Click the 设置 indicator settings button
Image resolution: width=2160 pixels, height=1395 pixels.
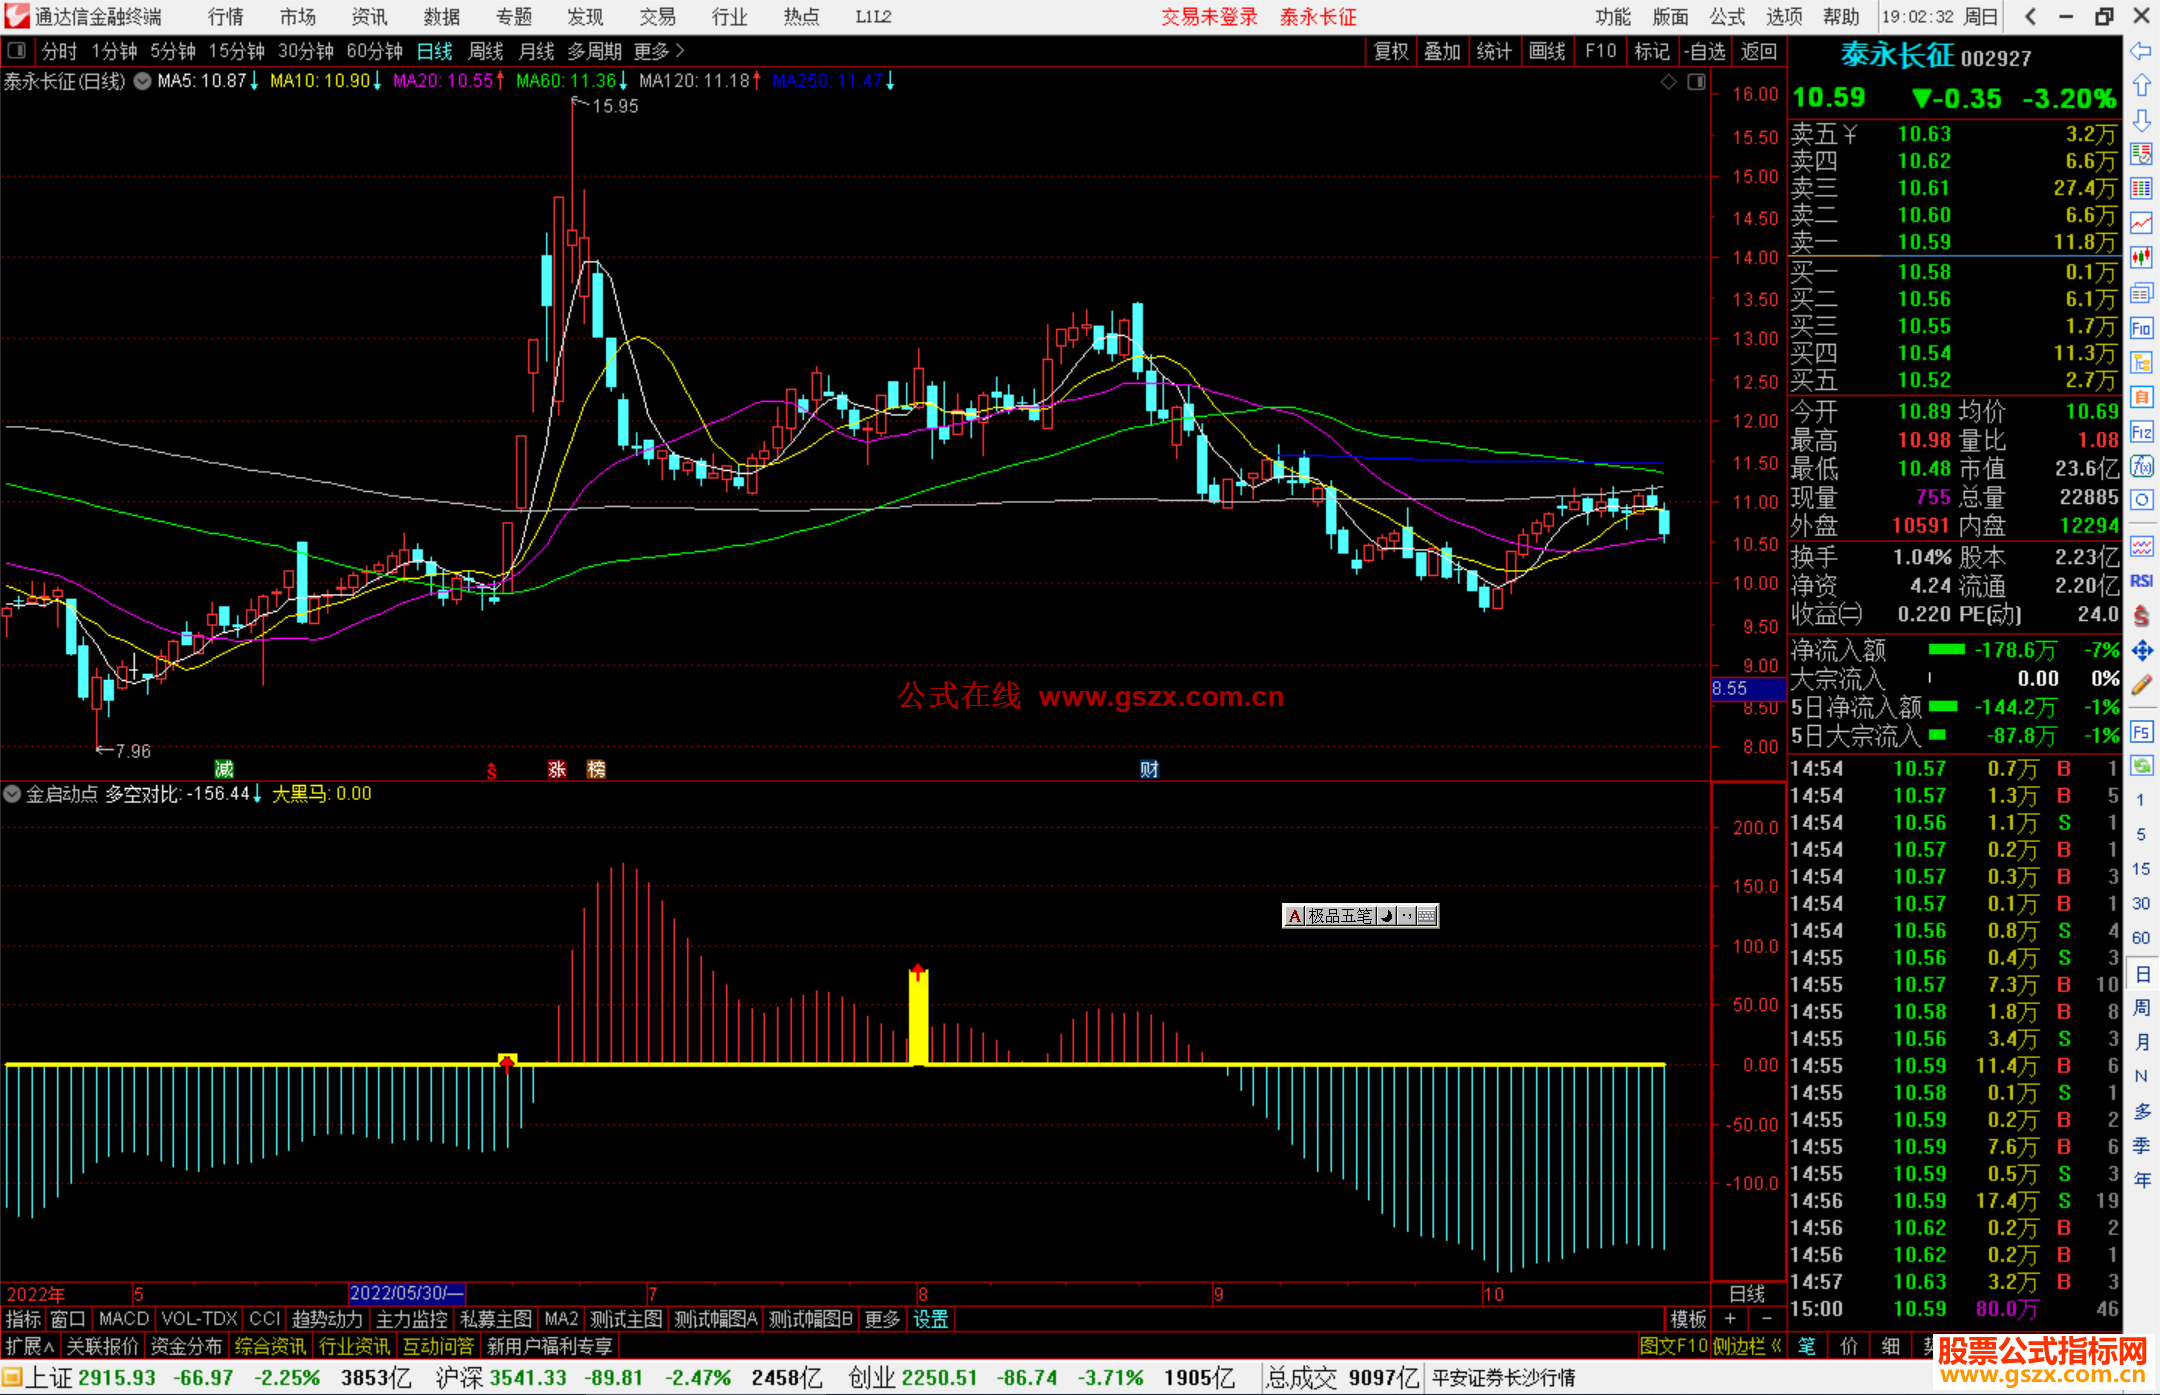coord(930,1319)
